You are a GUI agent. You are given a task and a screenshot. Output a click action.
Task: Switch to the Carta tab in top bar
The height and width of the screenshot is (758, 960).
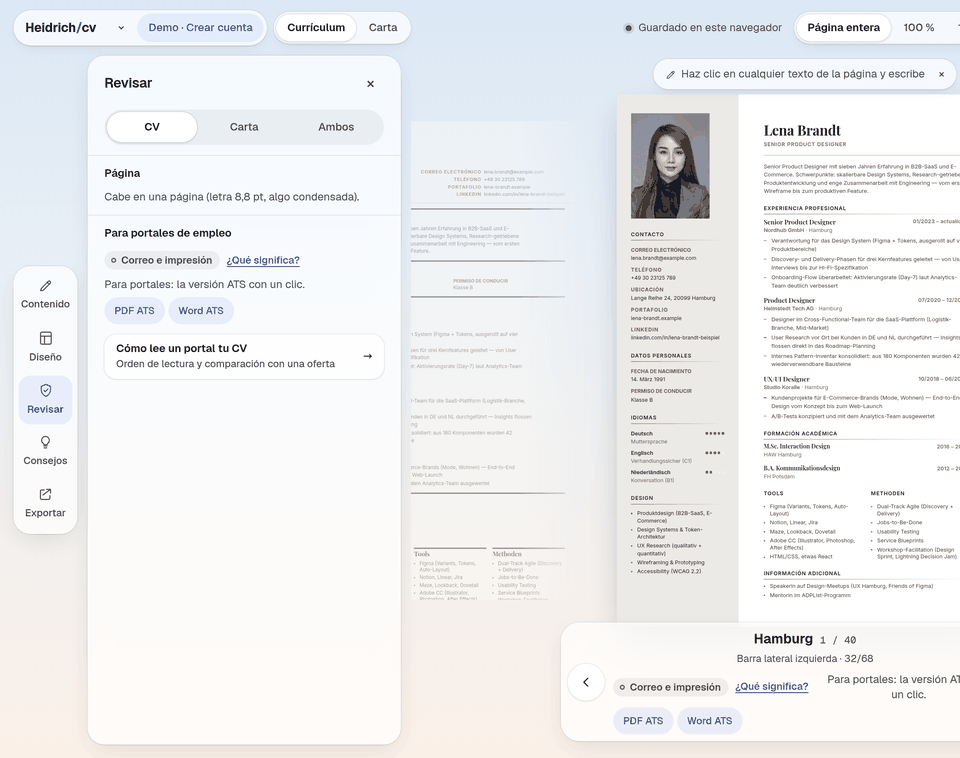coord(383,28)
